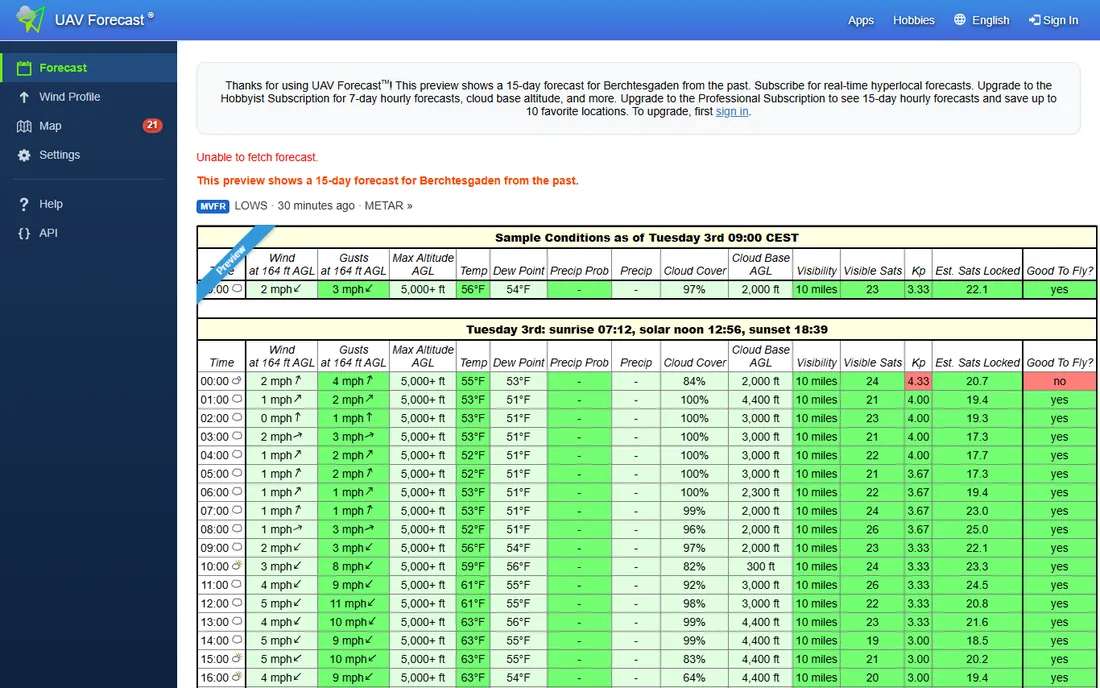Click wind direction arrow in 12:00 row
1100x688 pixels.
[x=298, y=603]
